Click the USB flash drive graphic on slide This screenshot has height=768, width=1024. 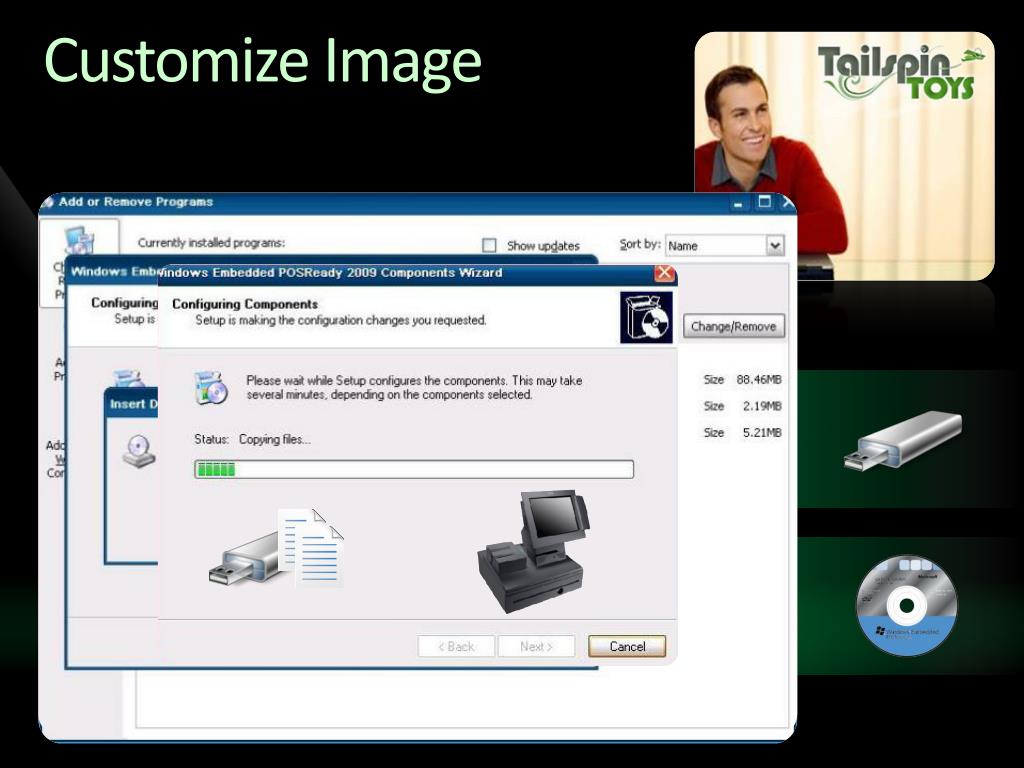(x=903, y=441)
